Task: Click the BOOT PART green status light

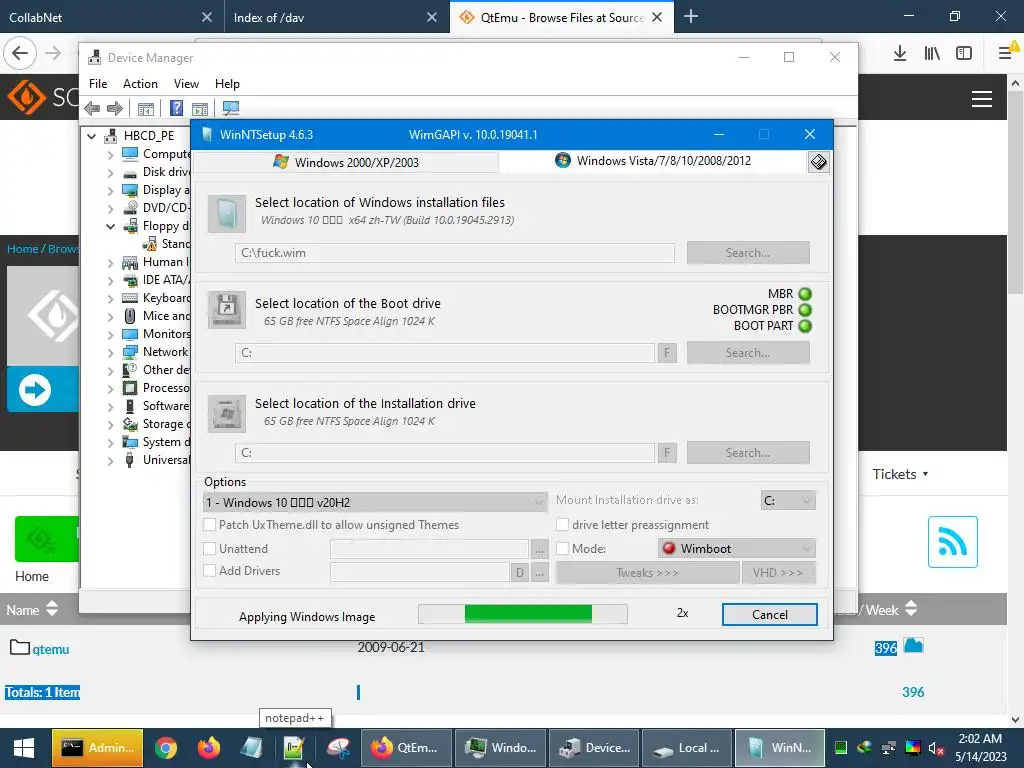Action: pyautogui.click(x=805, y=325)
